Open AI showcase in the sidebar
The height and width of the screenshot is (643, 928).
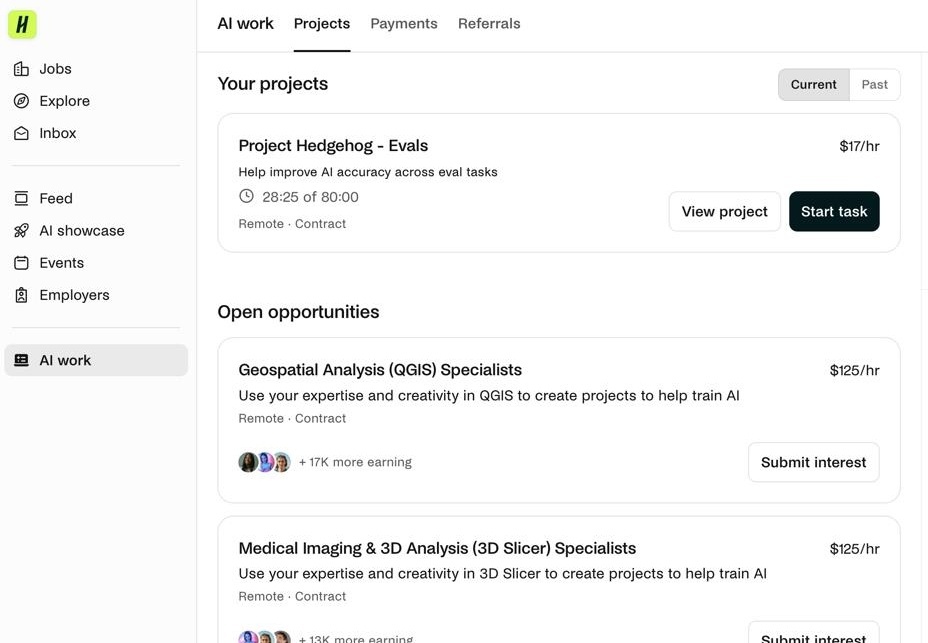(96, 230)
